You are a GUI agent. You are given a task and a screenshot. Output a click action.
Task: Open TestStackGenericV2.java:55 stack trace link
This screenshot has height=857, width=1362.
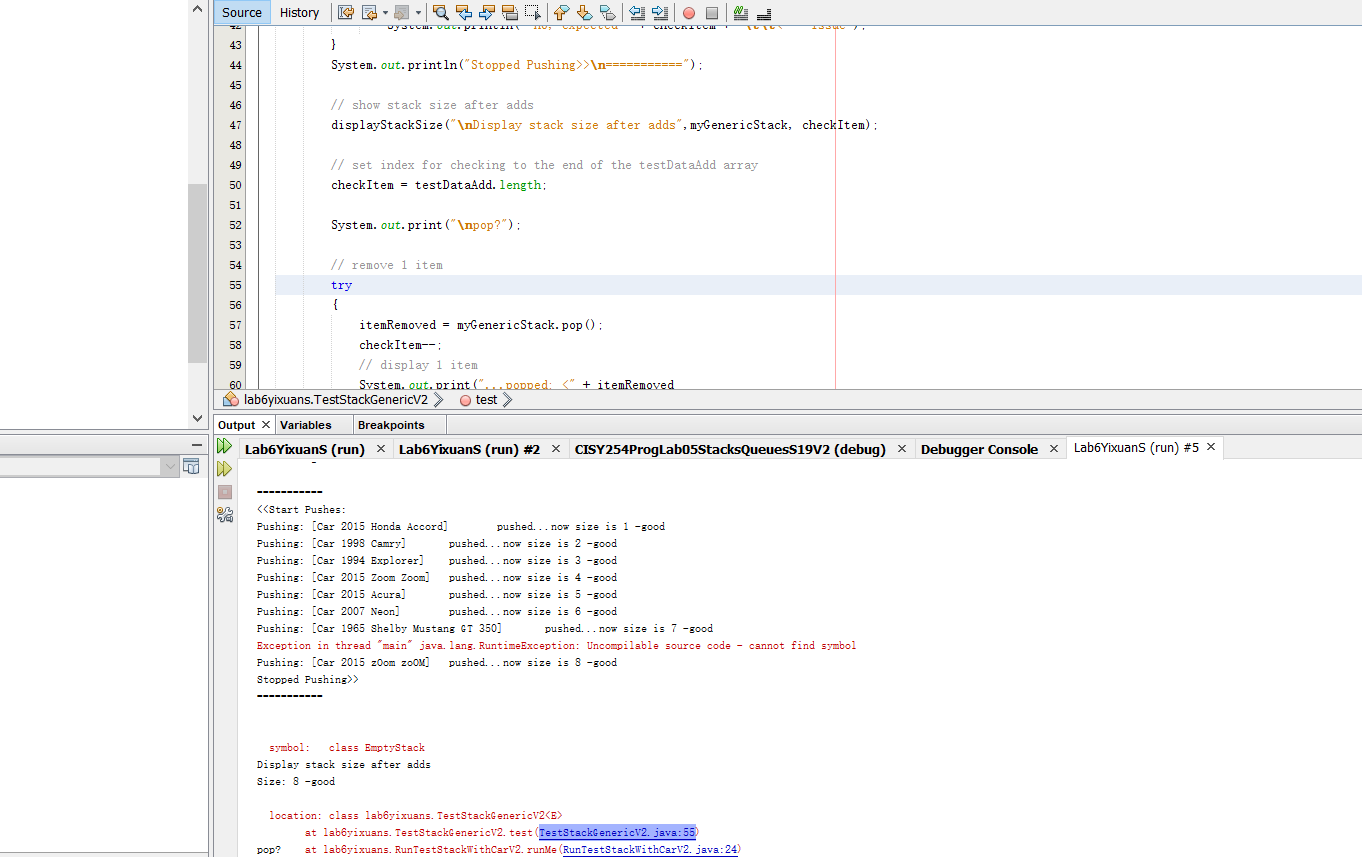[617, 832]
